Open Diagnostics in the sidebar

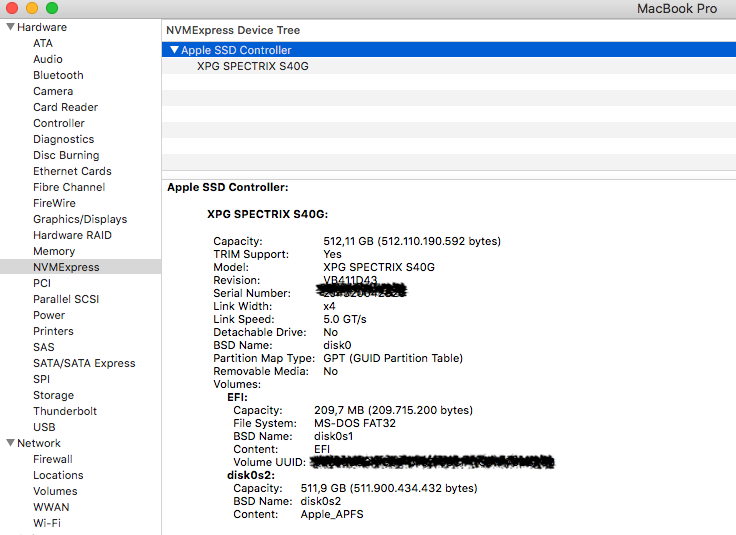tap(63, 139)
